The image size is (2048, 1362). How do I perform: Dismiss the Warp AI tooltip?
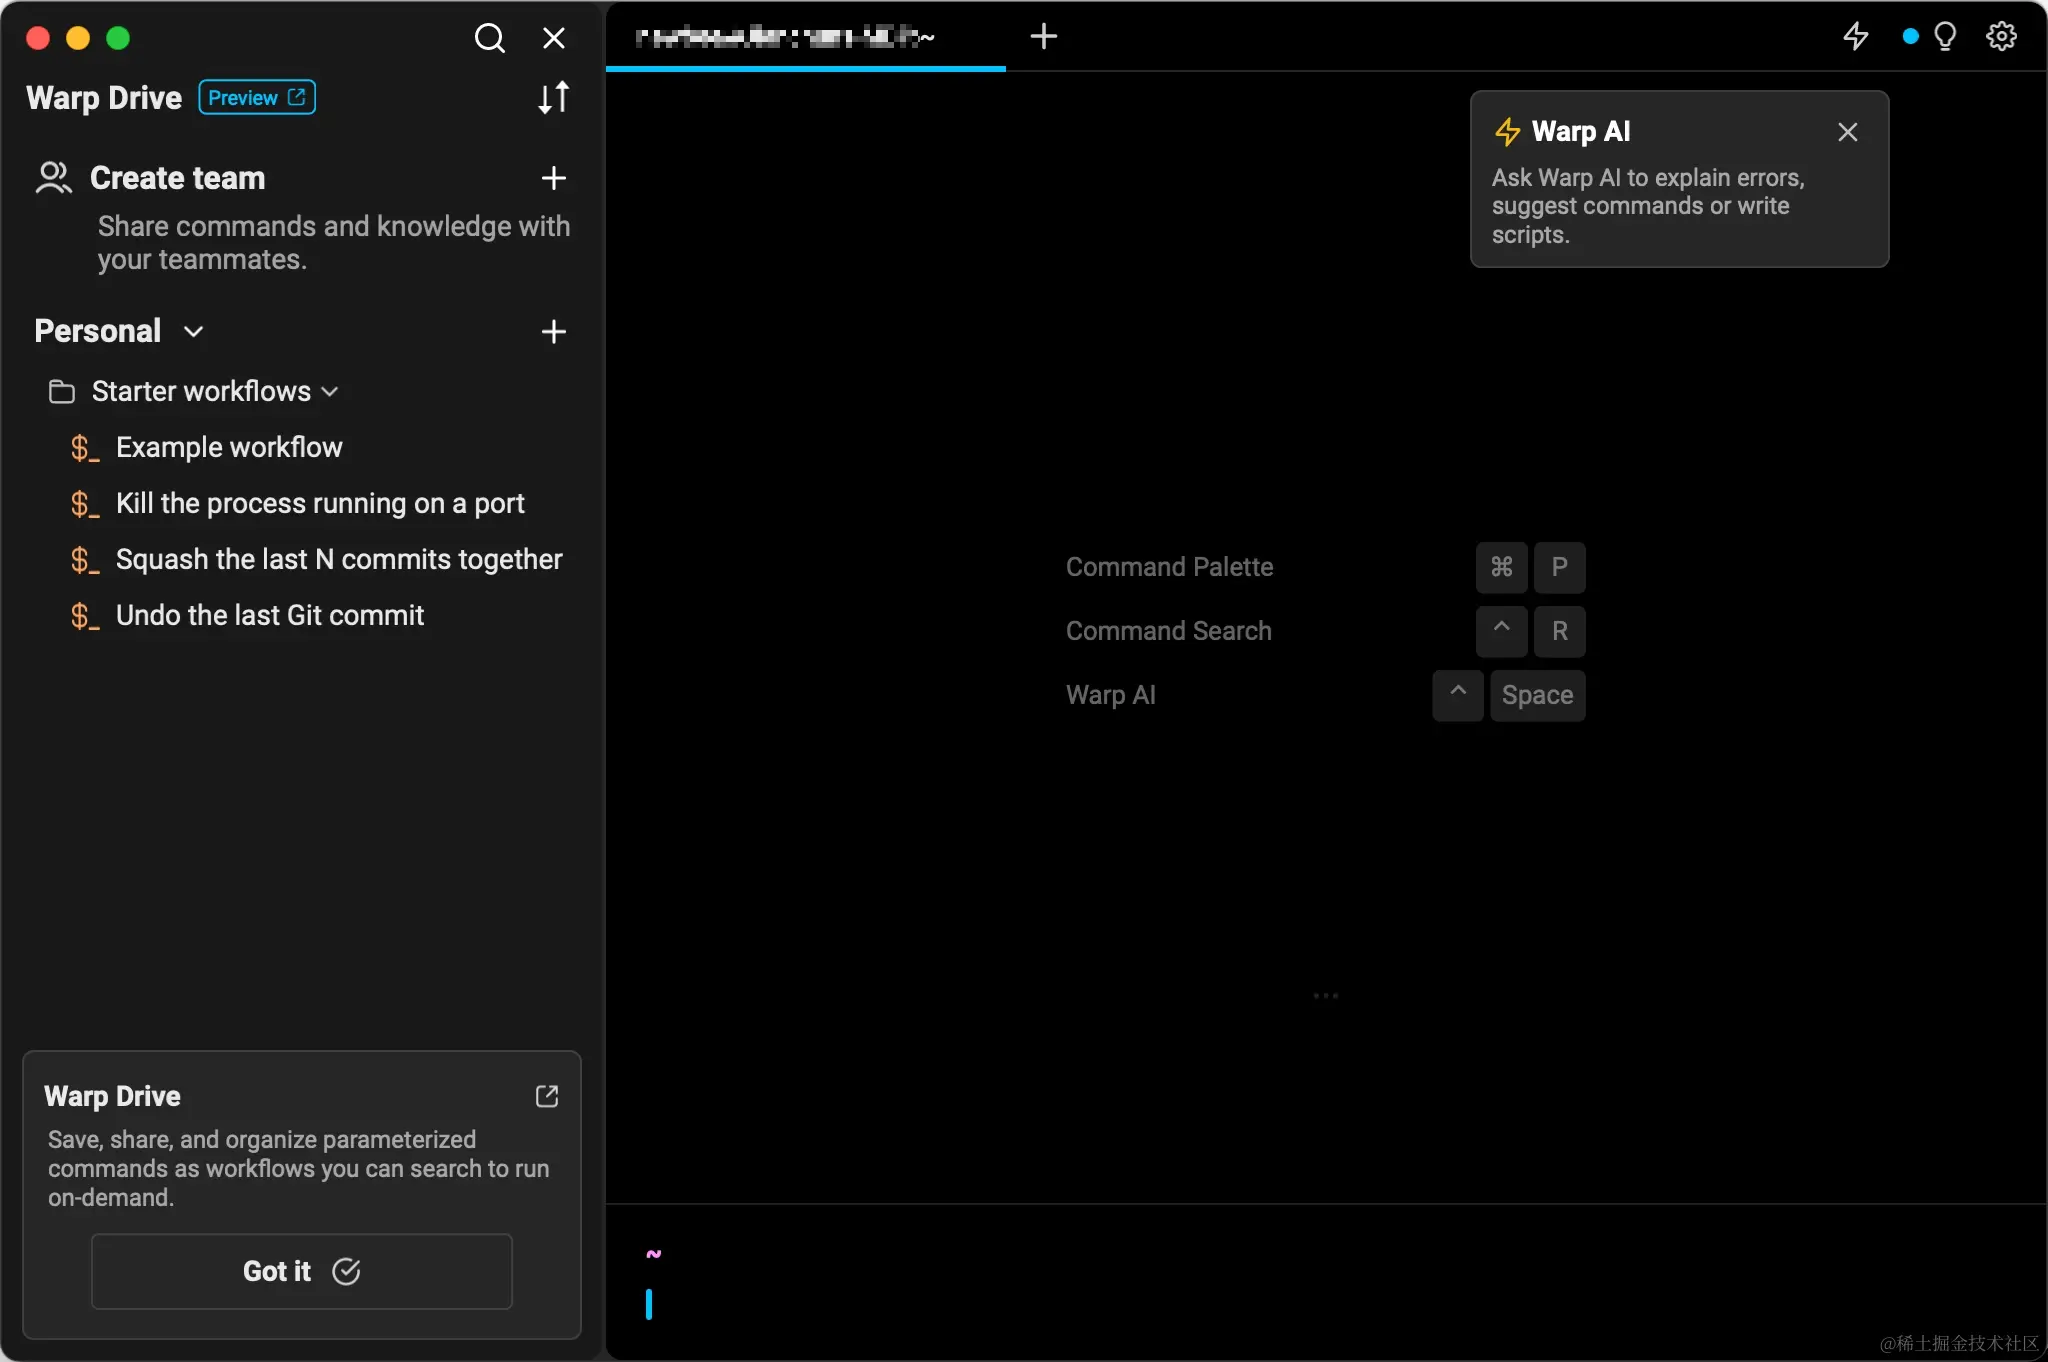tap(1847, 132)
